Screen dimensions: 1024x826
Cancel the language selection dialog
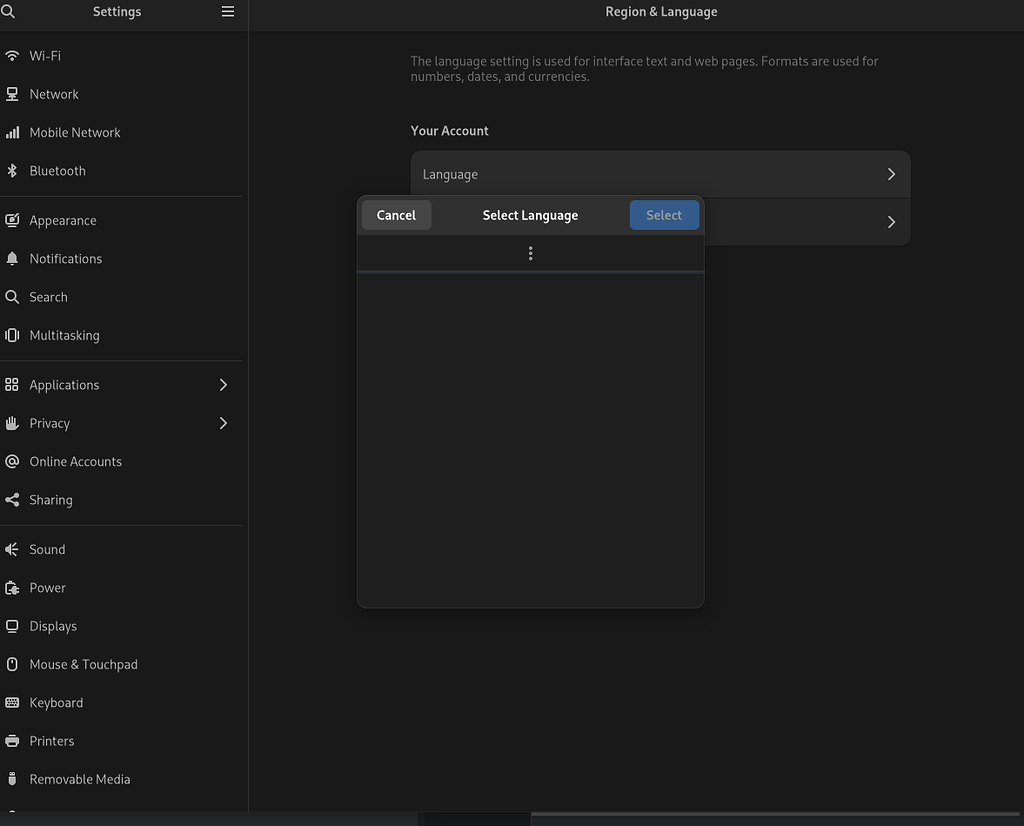396,214
